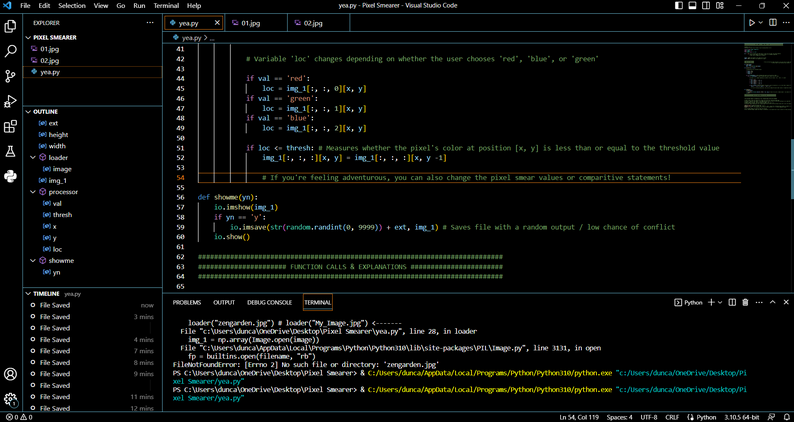Viewport: 794px width, 422px height.
Task: Toggle the secondary side bar layout
Action: [x=706, y=6]
